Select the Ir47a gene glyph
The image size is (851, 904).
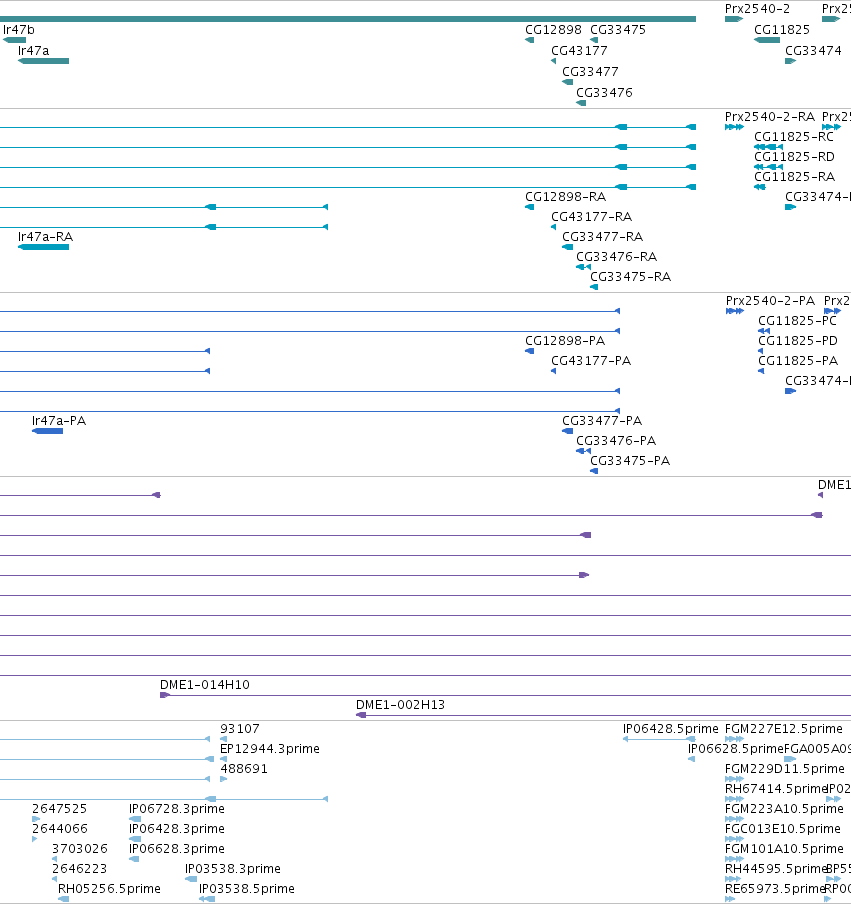click(x=43, y=61)
